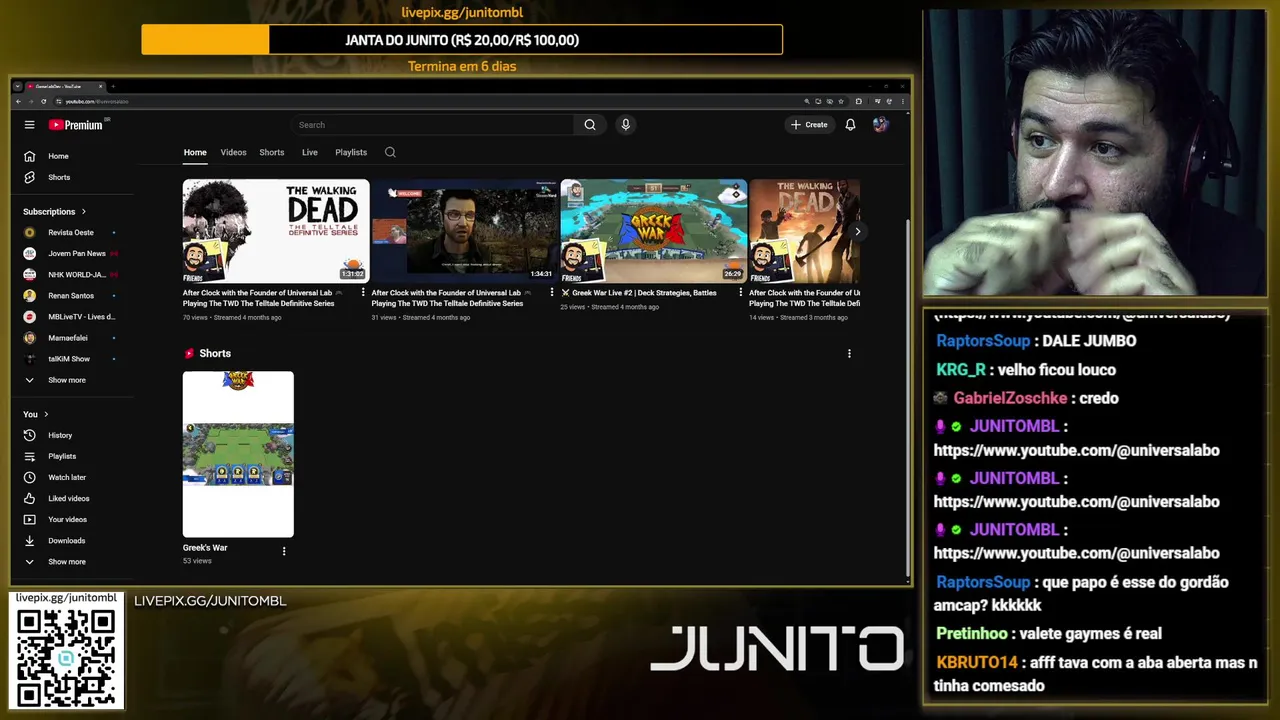The height and width of the screenshot is (720, 1280).
Task: Select the channel Home tab
Action: point(195,152)
